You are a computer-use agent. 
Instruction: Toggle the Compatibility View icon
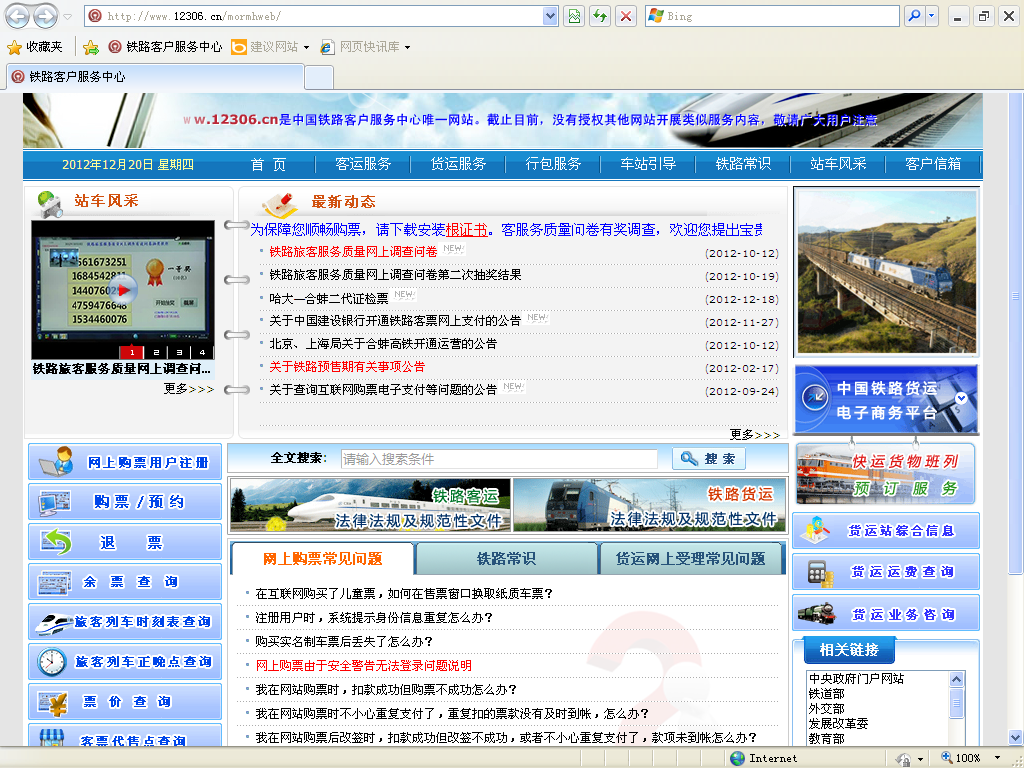coord(574,16)
